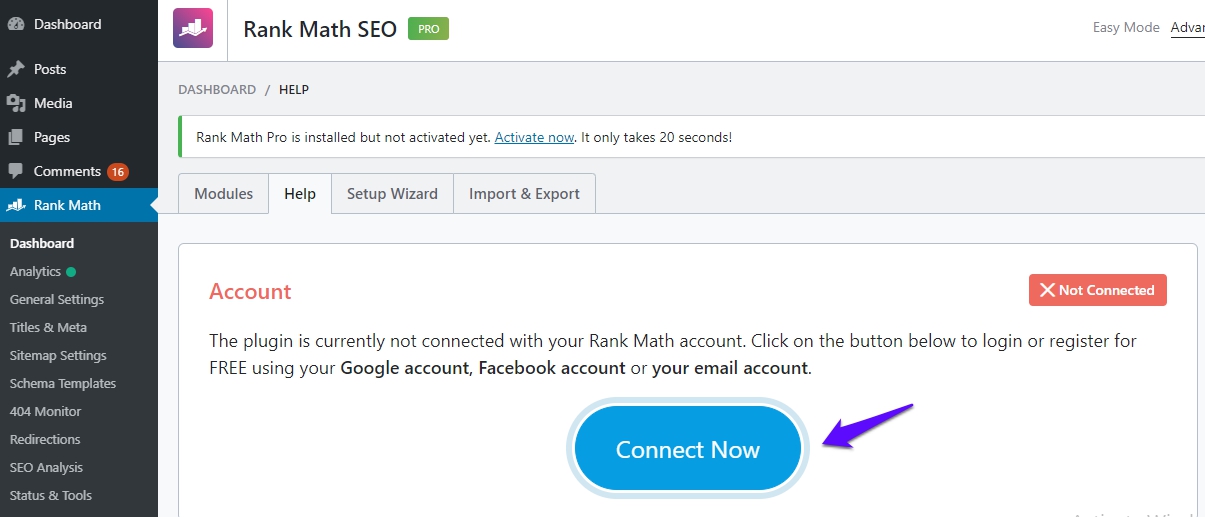Viewport: 1205px width, 517px height.
Task: Switch to Advanced Mode
Action: (x=1188, y=28)
